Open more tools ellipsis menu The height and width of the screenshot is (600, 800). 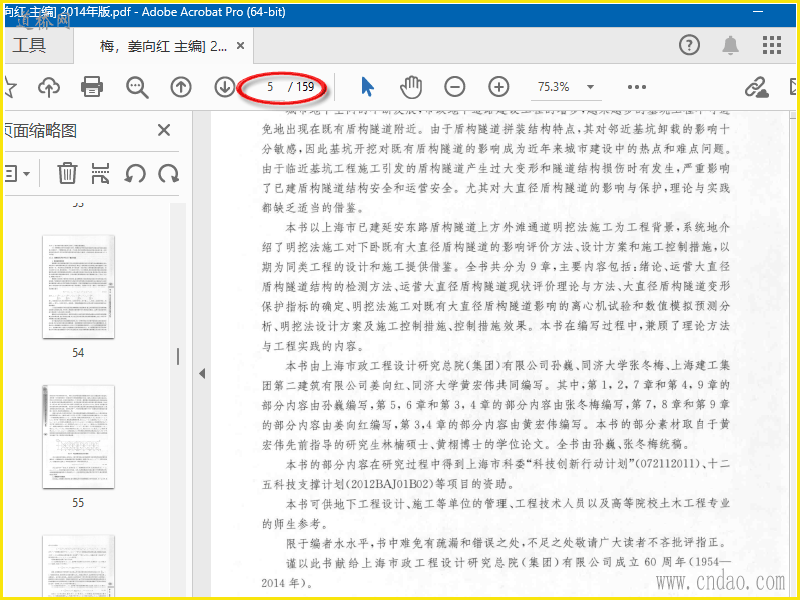tap(637, 87)
